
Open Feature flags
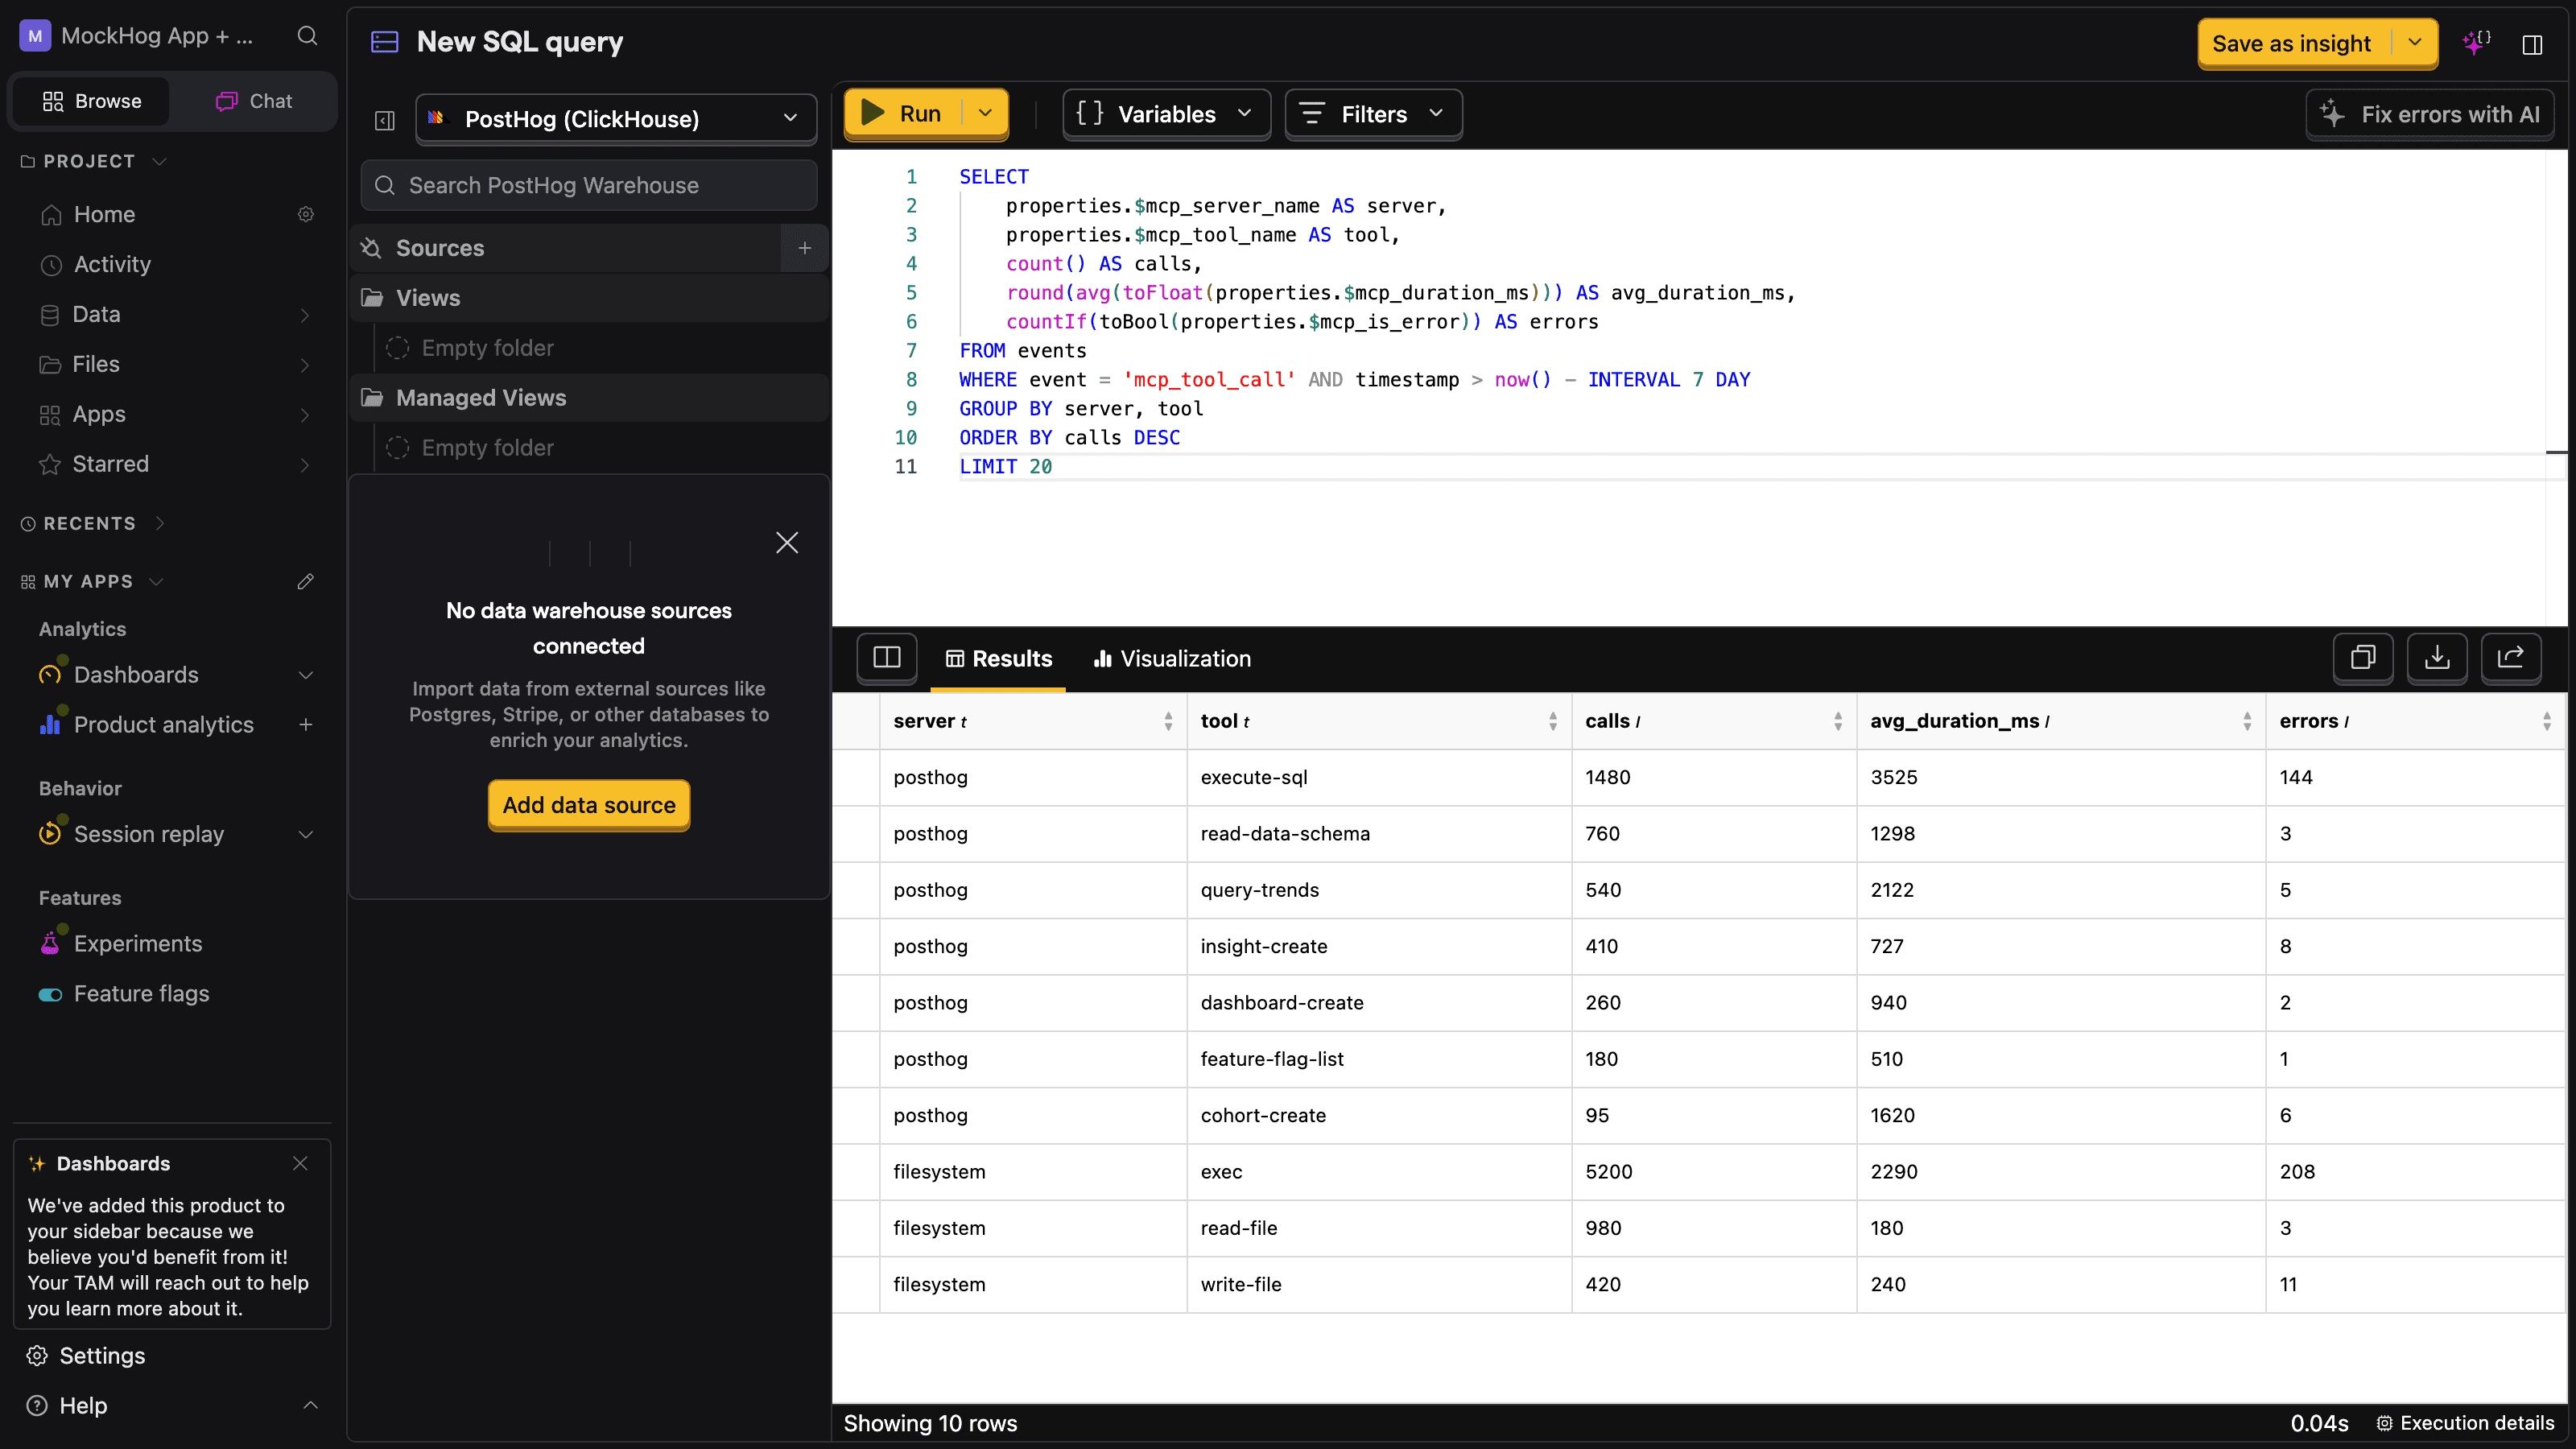141,993
